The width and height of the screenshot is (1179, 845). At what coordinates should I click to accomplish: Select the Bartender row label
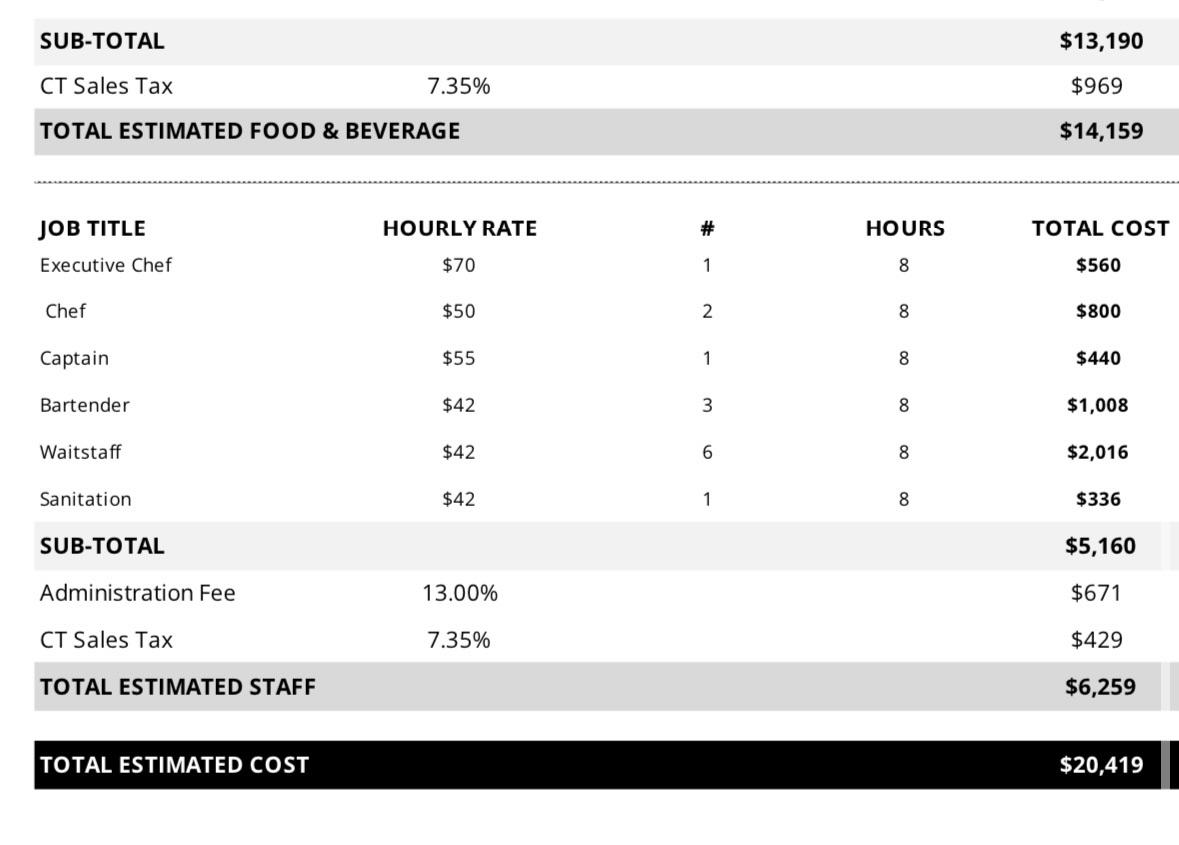click(85, 405)
